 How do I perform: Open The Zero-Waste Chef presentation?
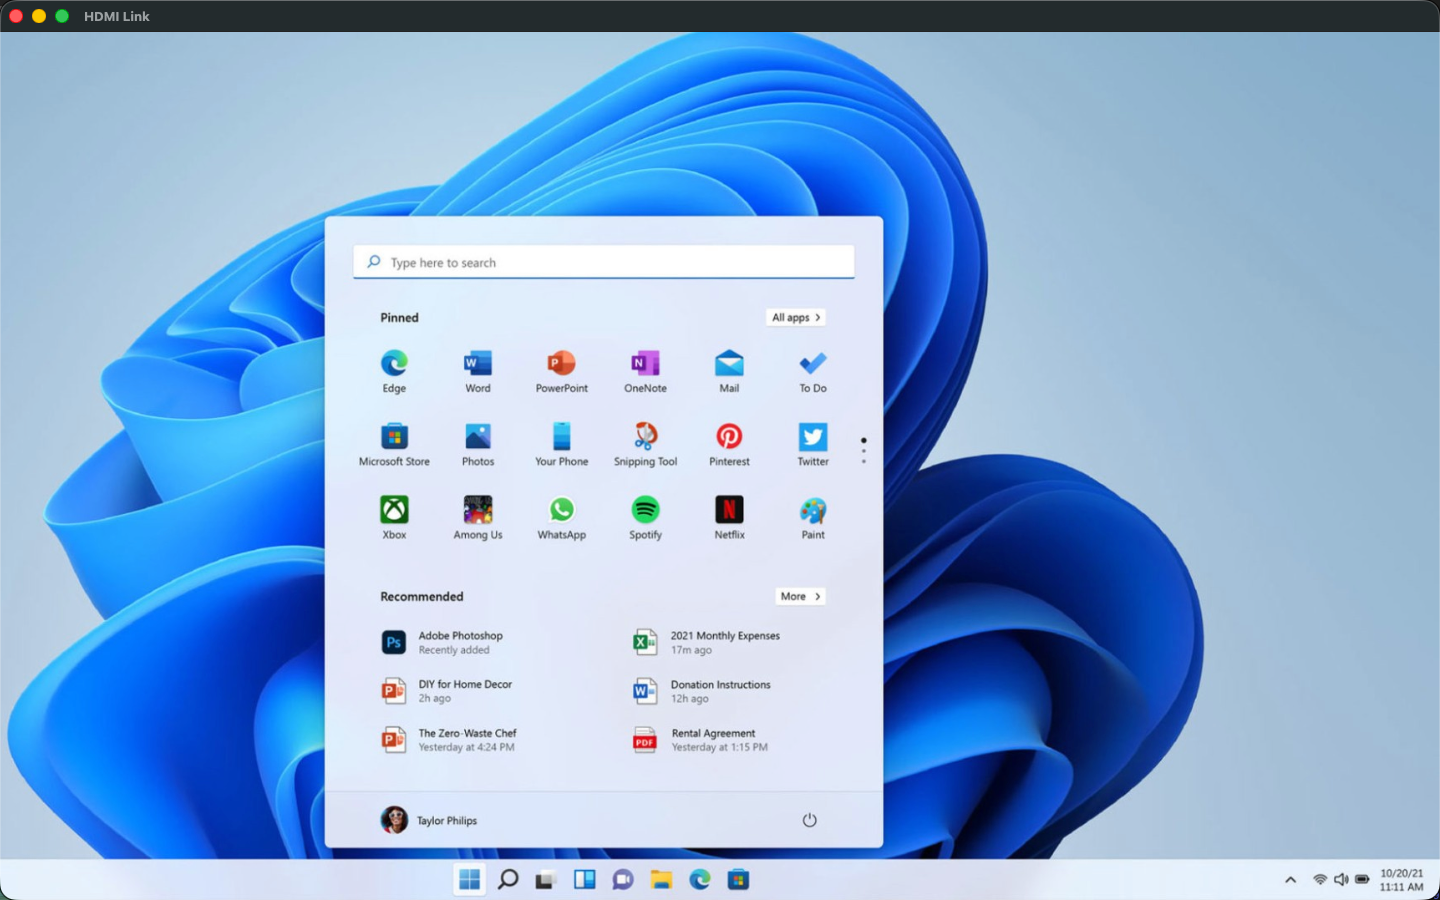(x=451, y=740)
